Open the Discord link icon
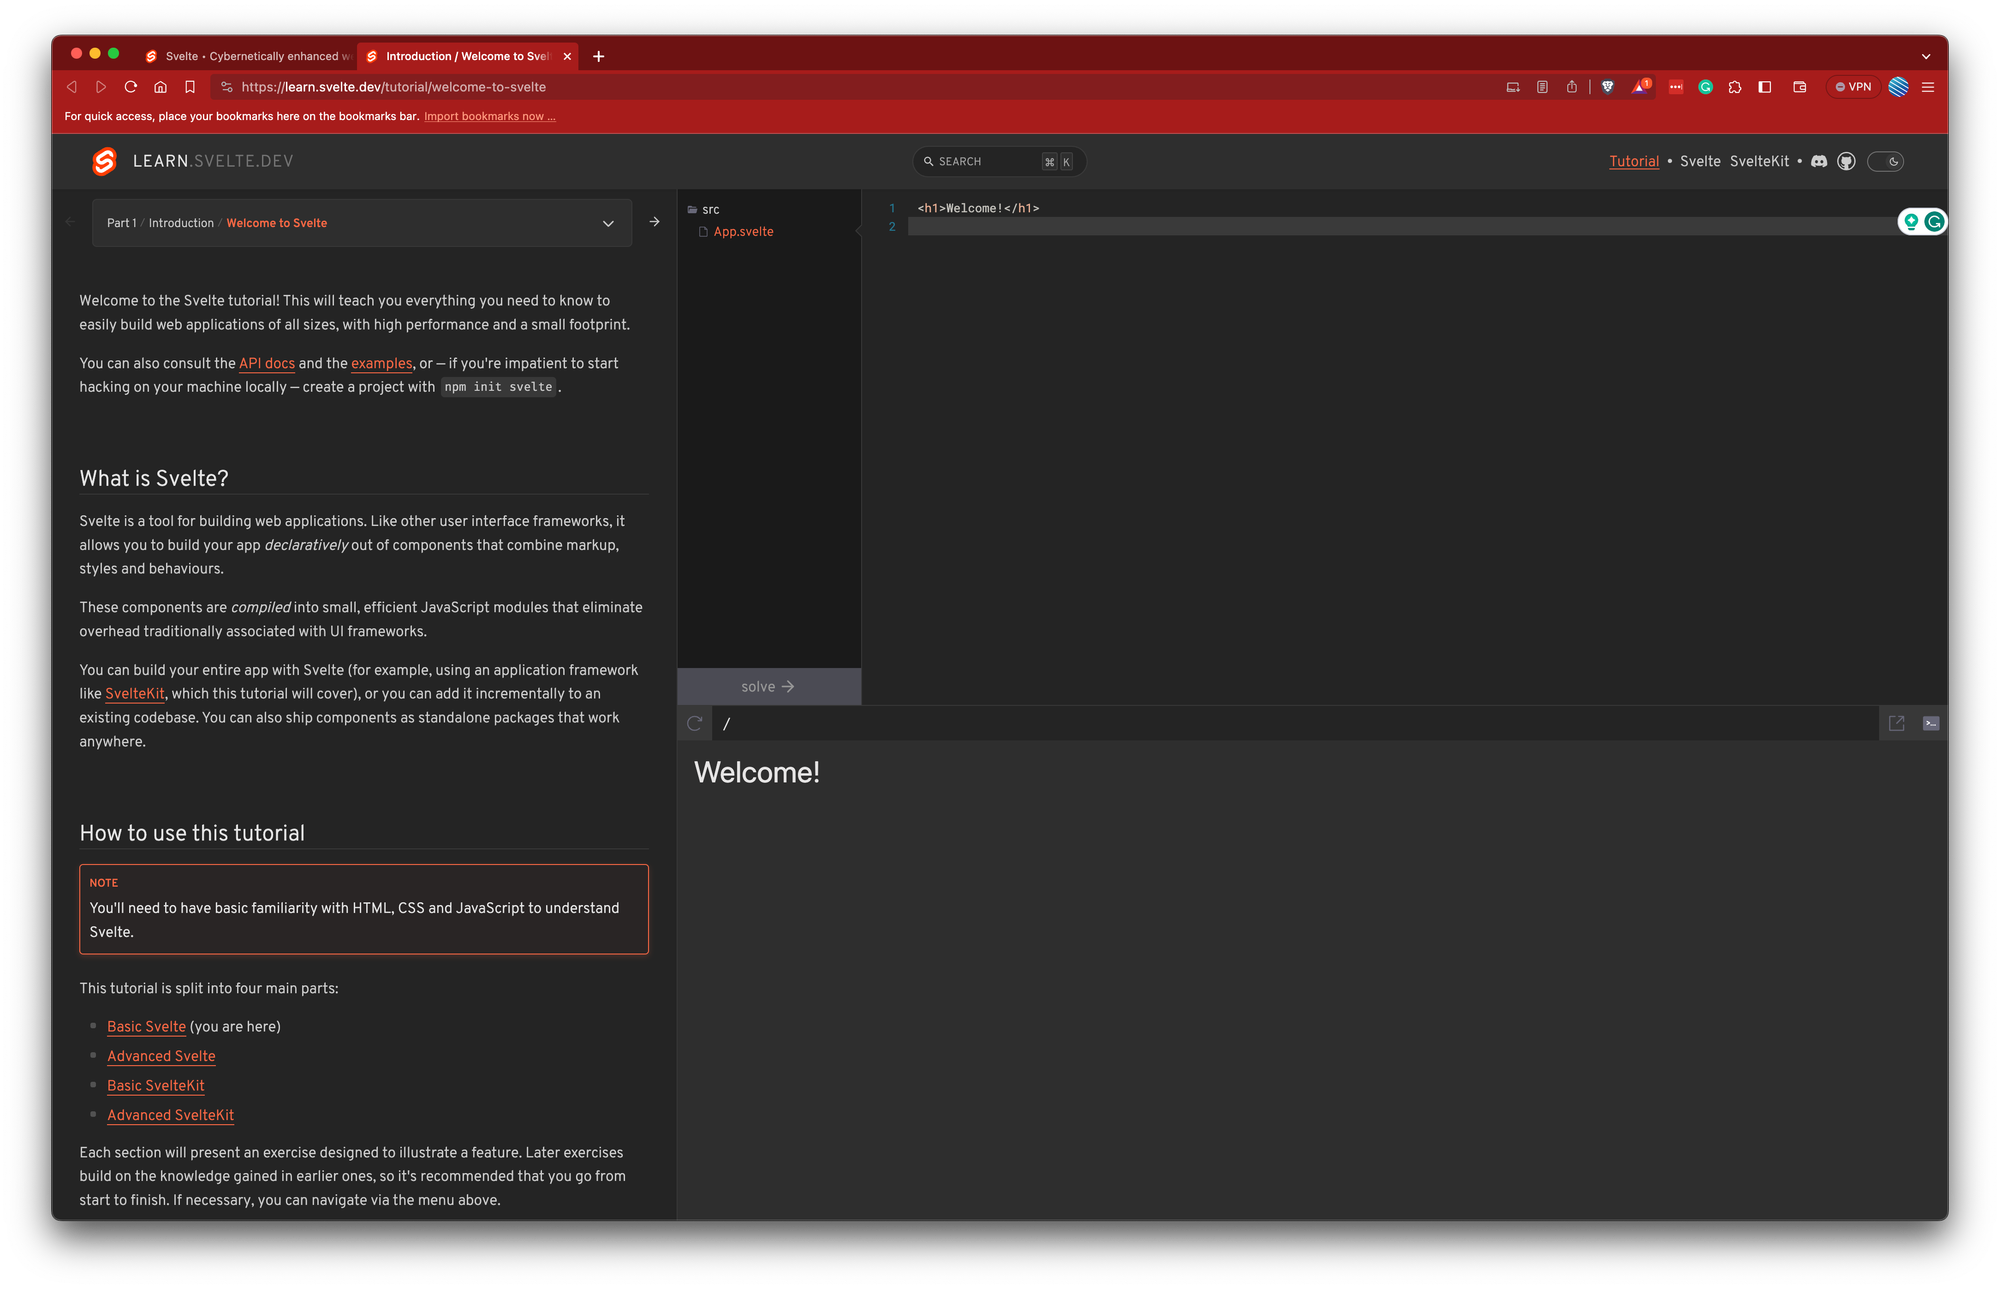The image size is (2000, 1289). (x=1819, y=161)
